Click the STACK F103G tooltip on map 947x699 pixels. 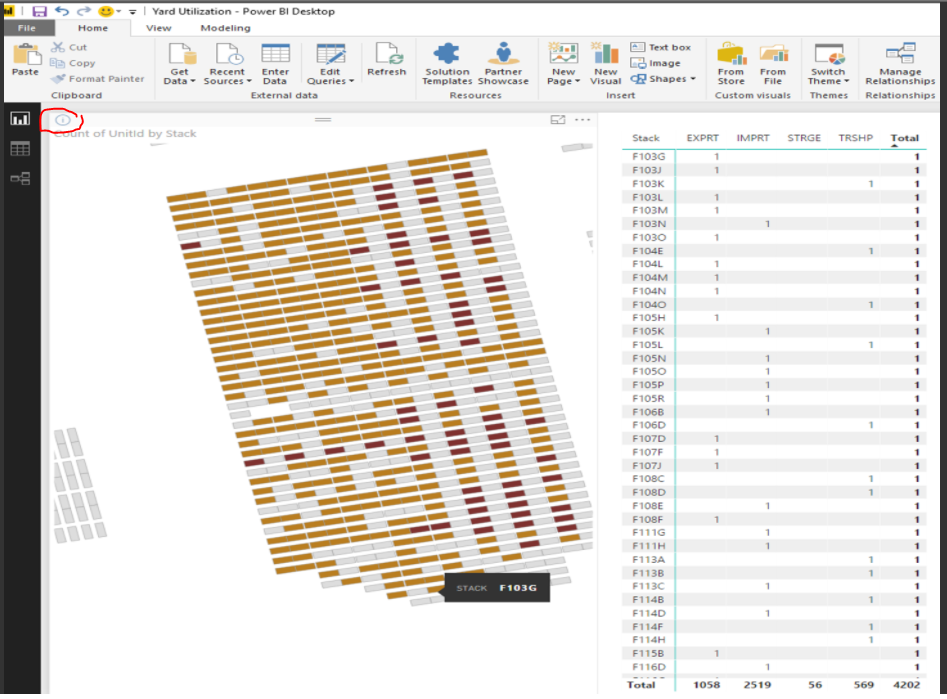[497, 588]
